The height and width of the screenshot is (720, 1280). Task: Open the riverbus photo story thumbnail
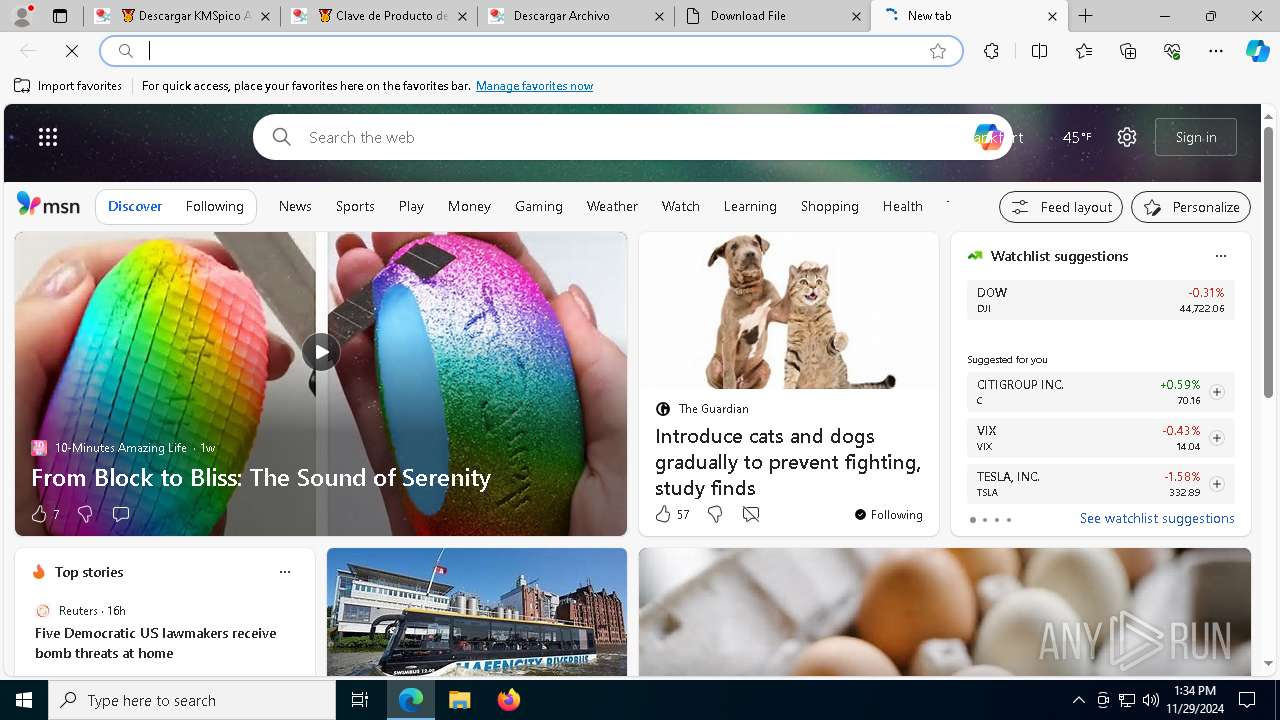tap(477, 612)
